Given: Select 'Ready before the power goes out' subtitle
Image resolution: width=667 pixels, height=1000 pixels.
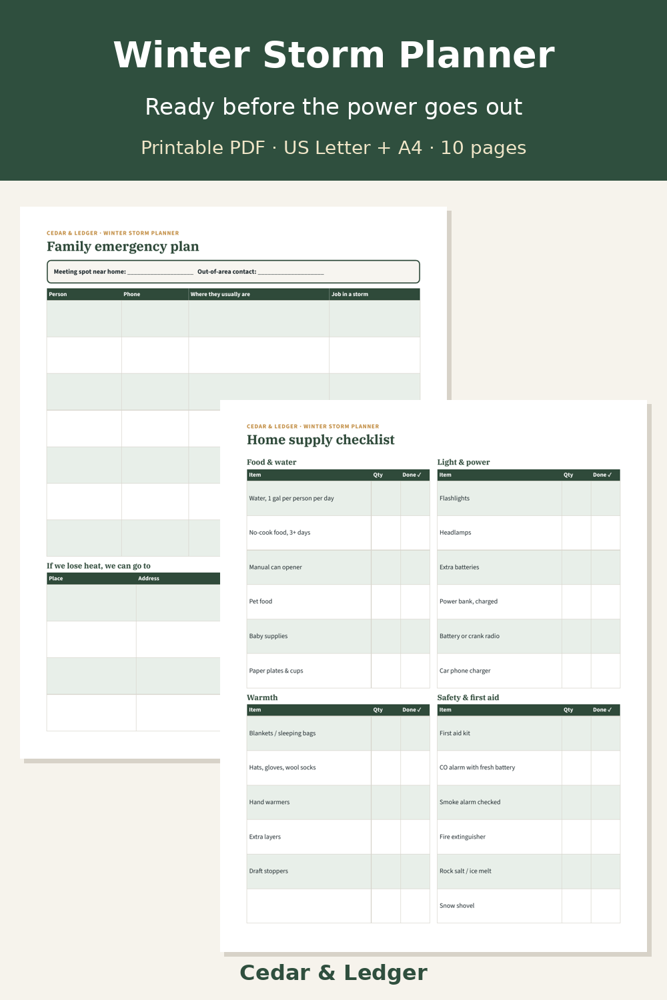Looking at the screenshot, I should (334, 107).
